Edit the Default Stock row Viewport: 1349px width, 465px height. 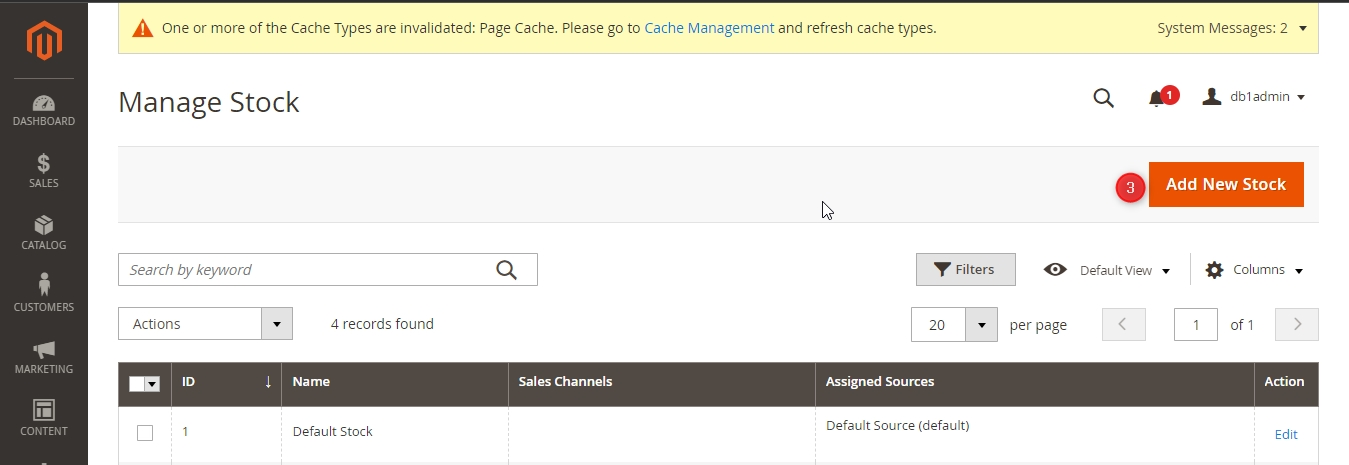click(1286, 434)
